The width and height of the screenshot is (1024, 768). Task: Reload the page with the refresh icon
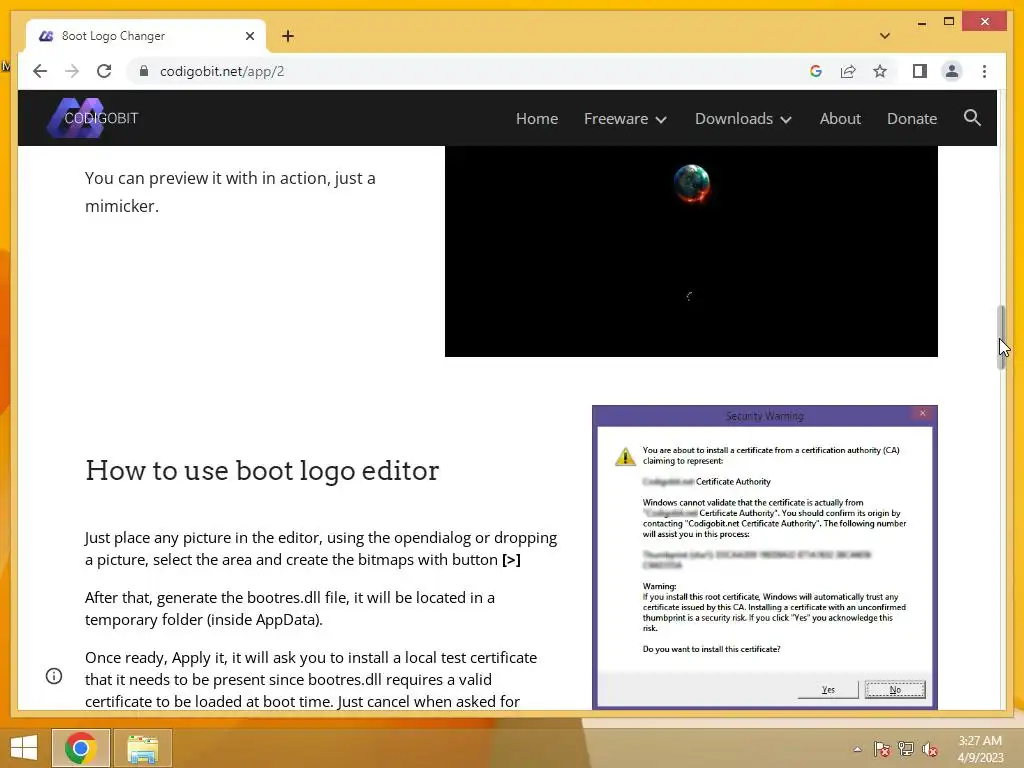pyautogui.click(x=104, y=71)
